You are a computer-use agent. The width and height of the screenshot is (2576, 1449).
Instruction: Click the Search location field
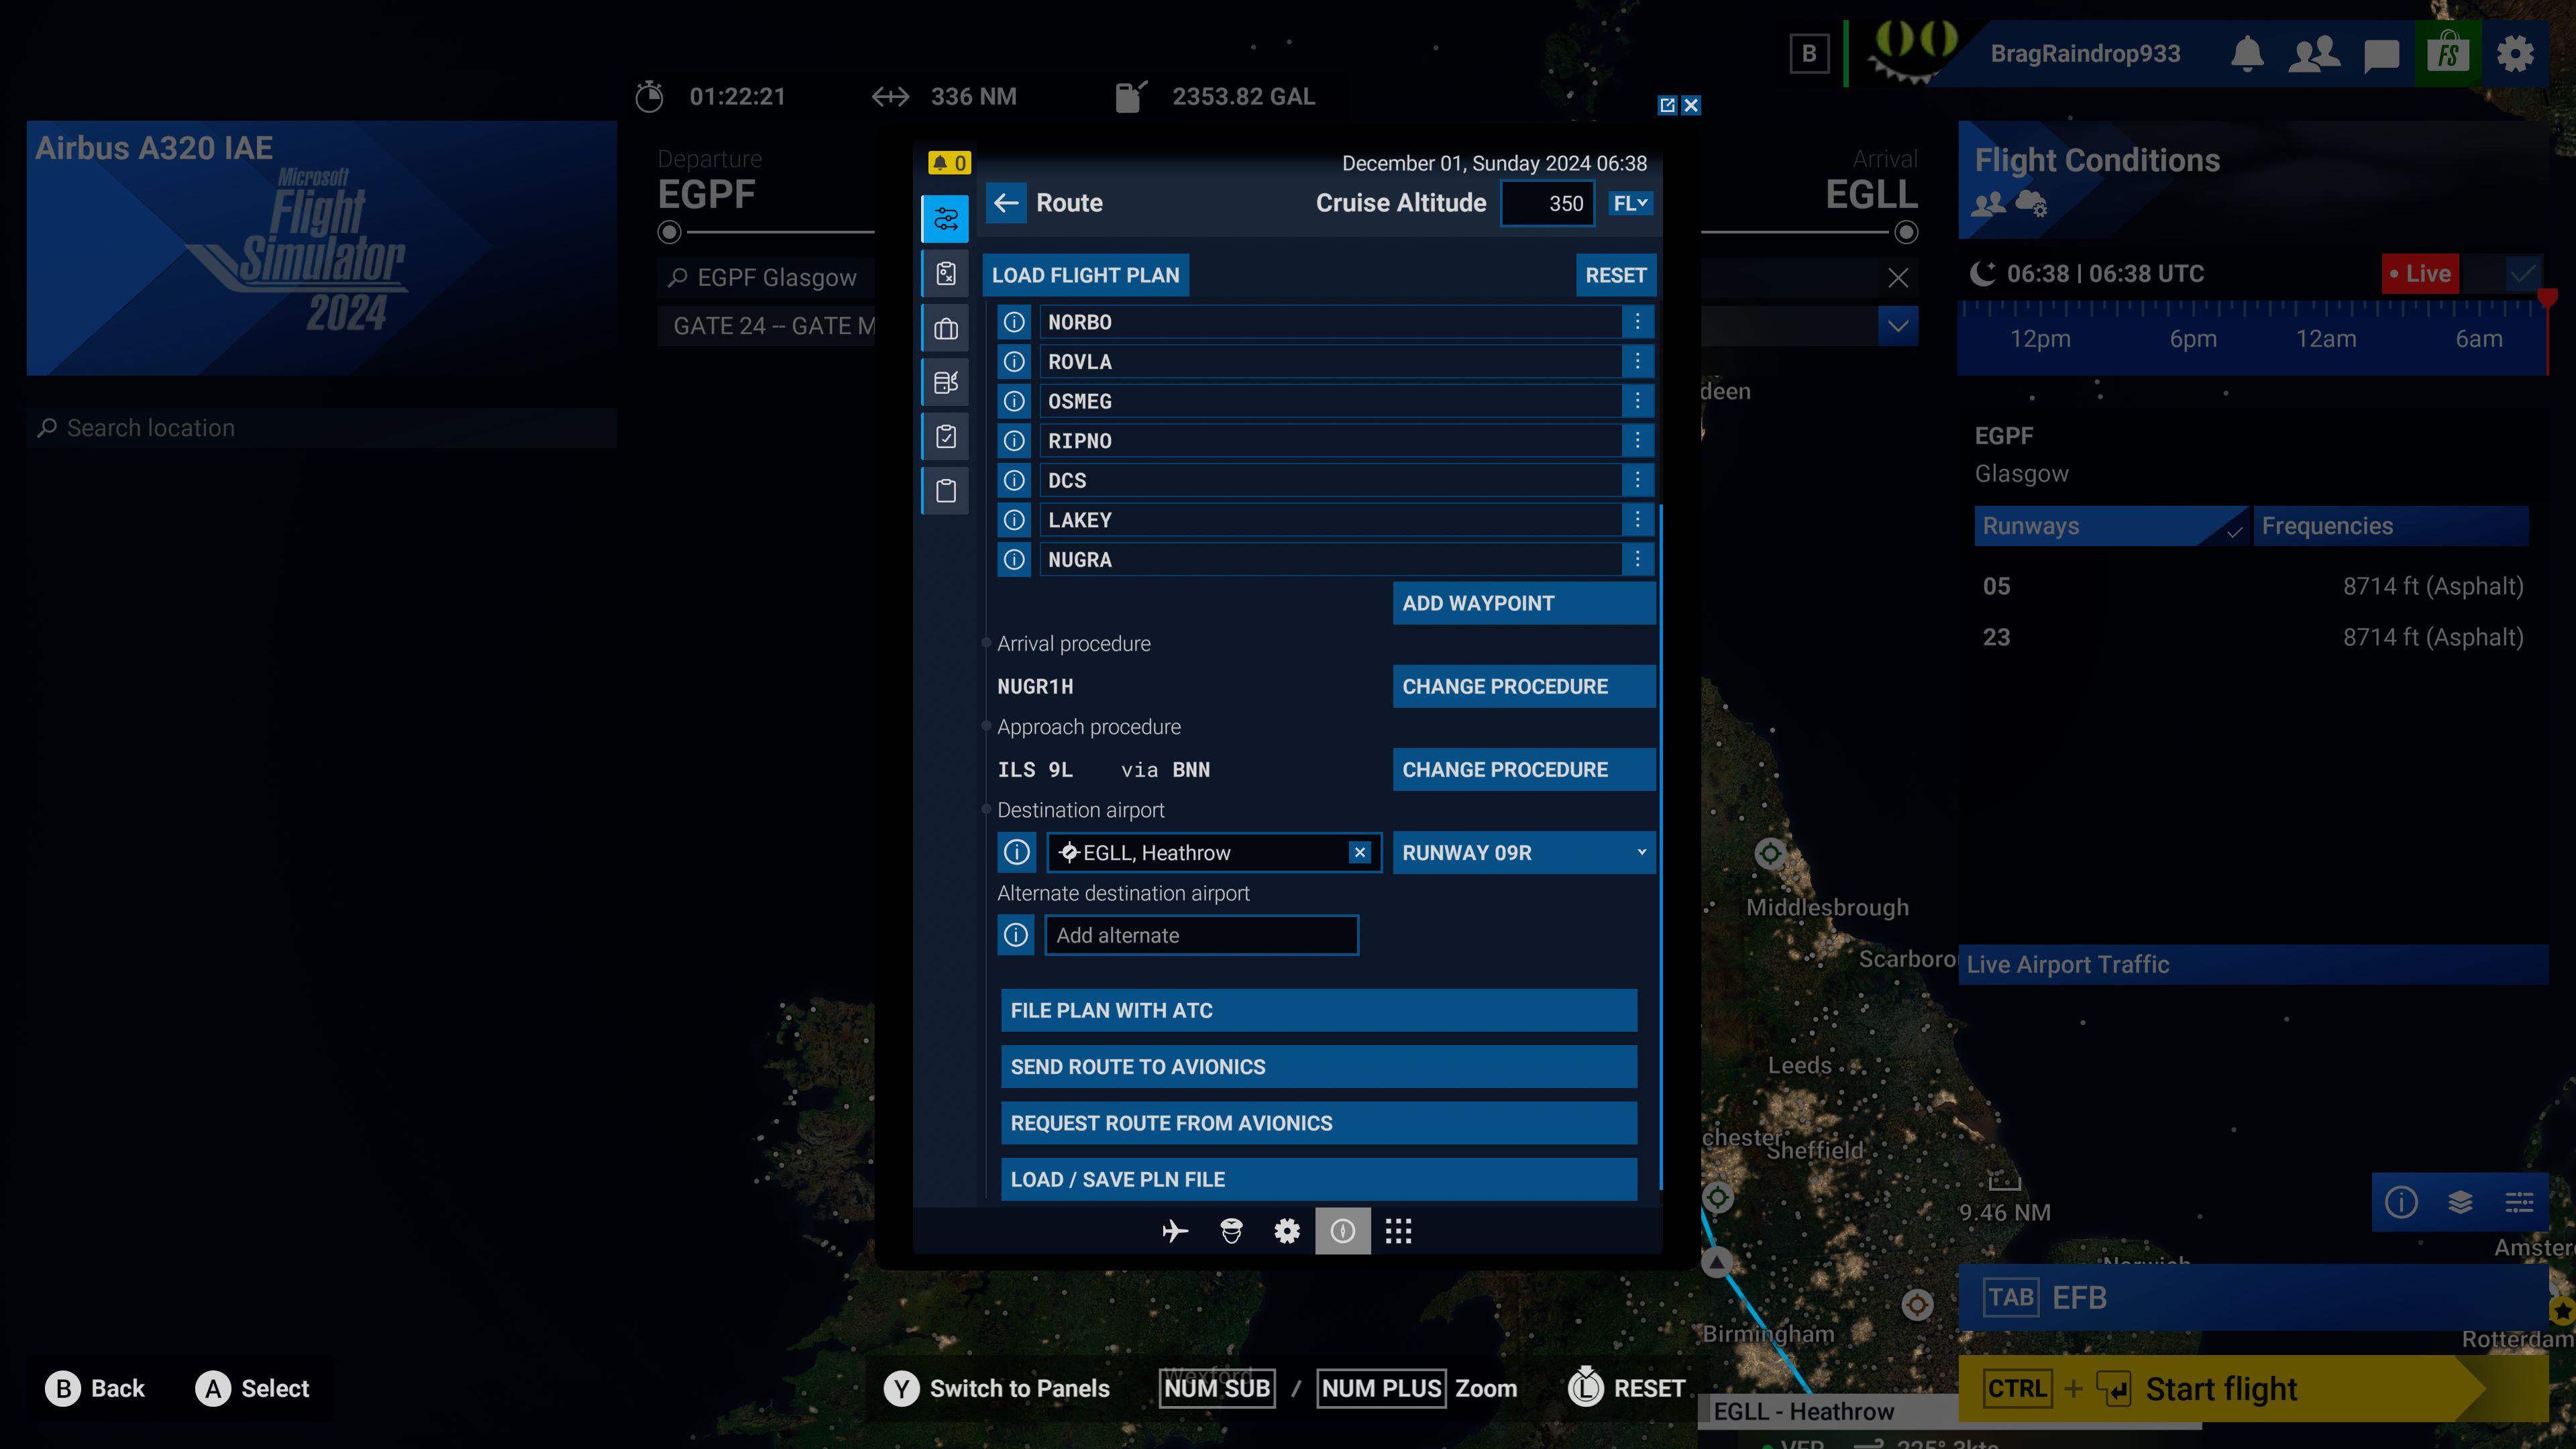click(322, 428)
